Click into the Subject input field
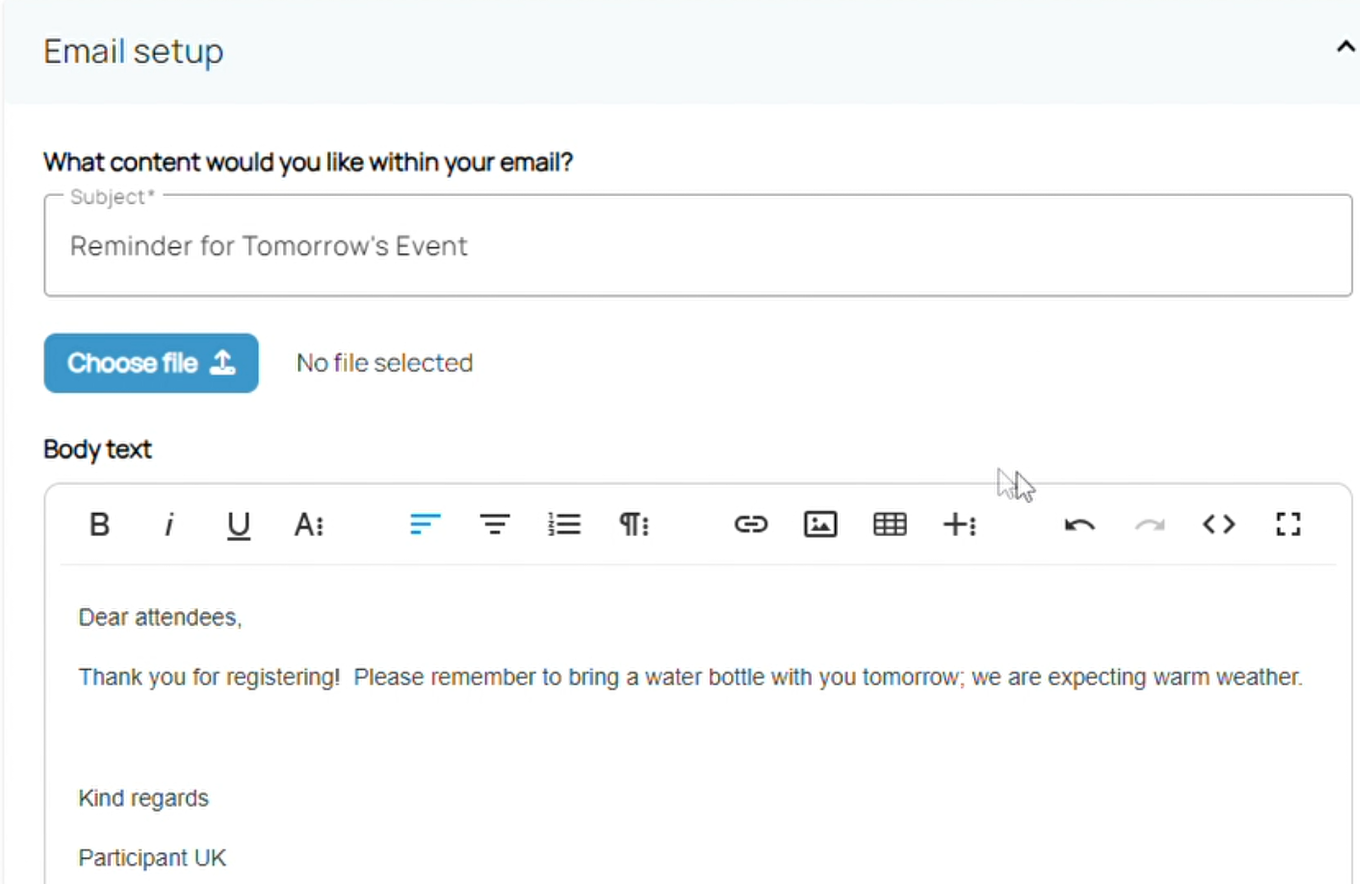This screenshot has width=1360, height=884. coord(698,246)
